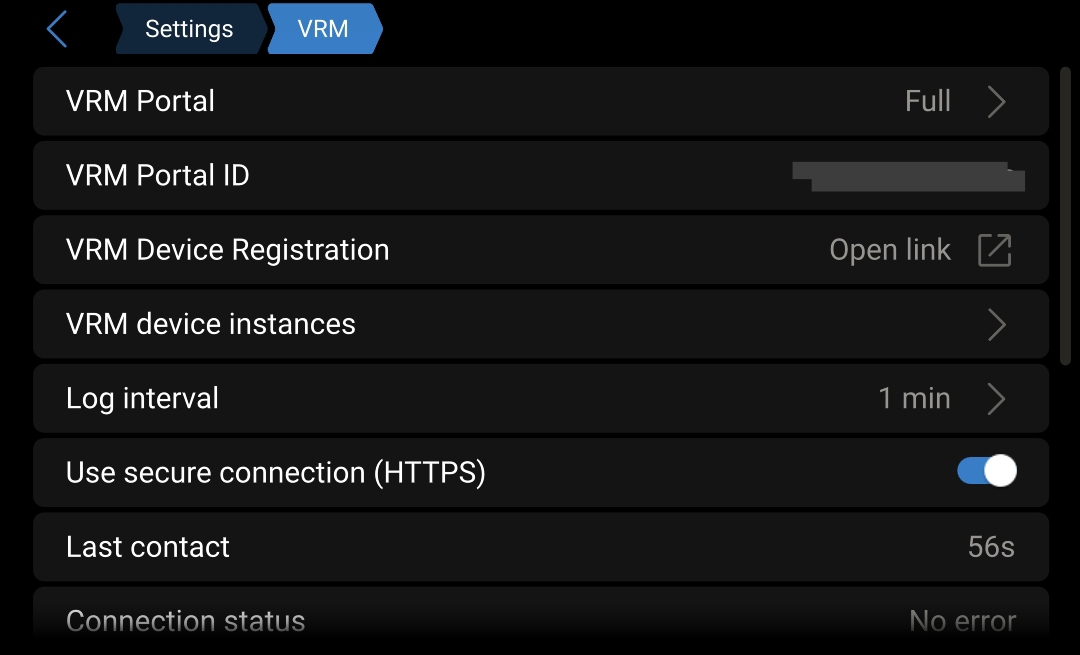Click the Full value for VRM Portal

[x=927, y=102]
